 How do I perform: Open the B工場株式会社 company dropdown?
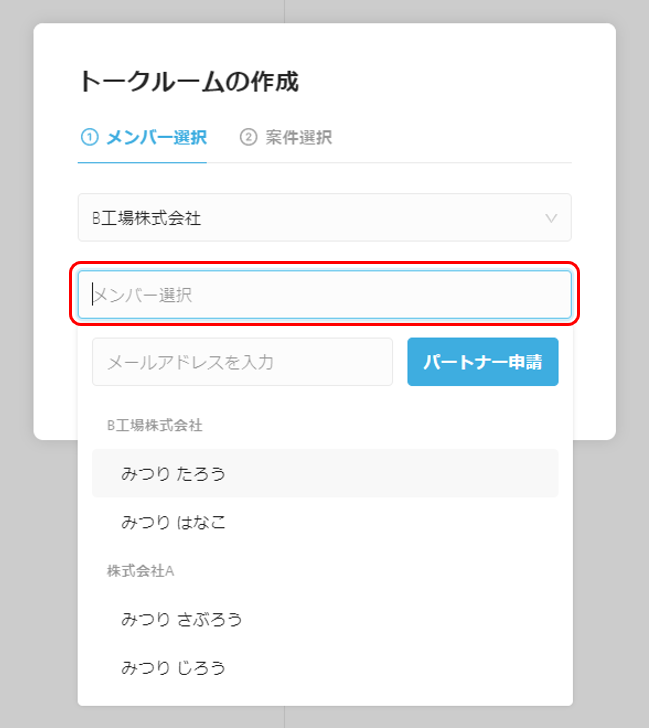coord(324,217)
